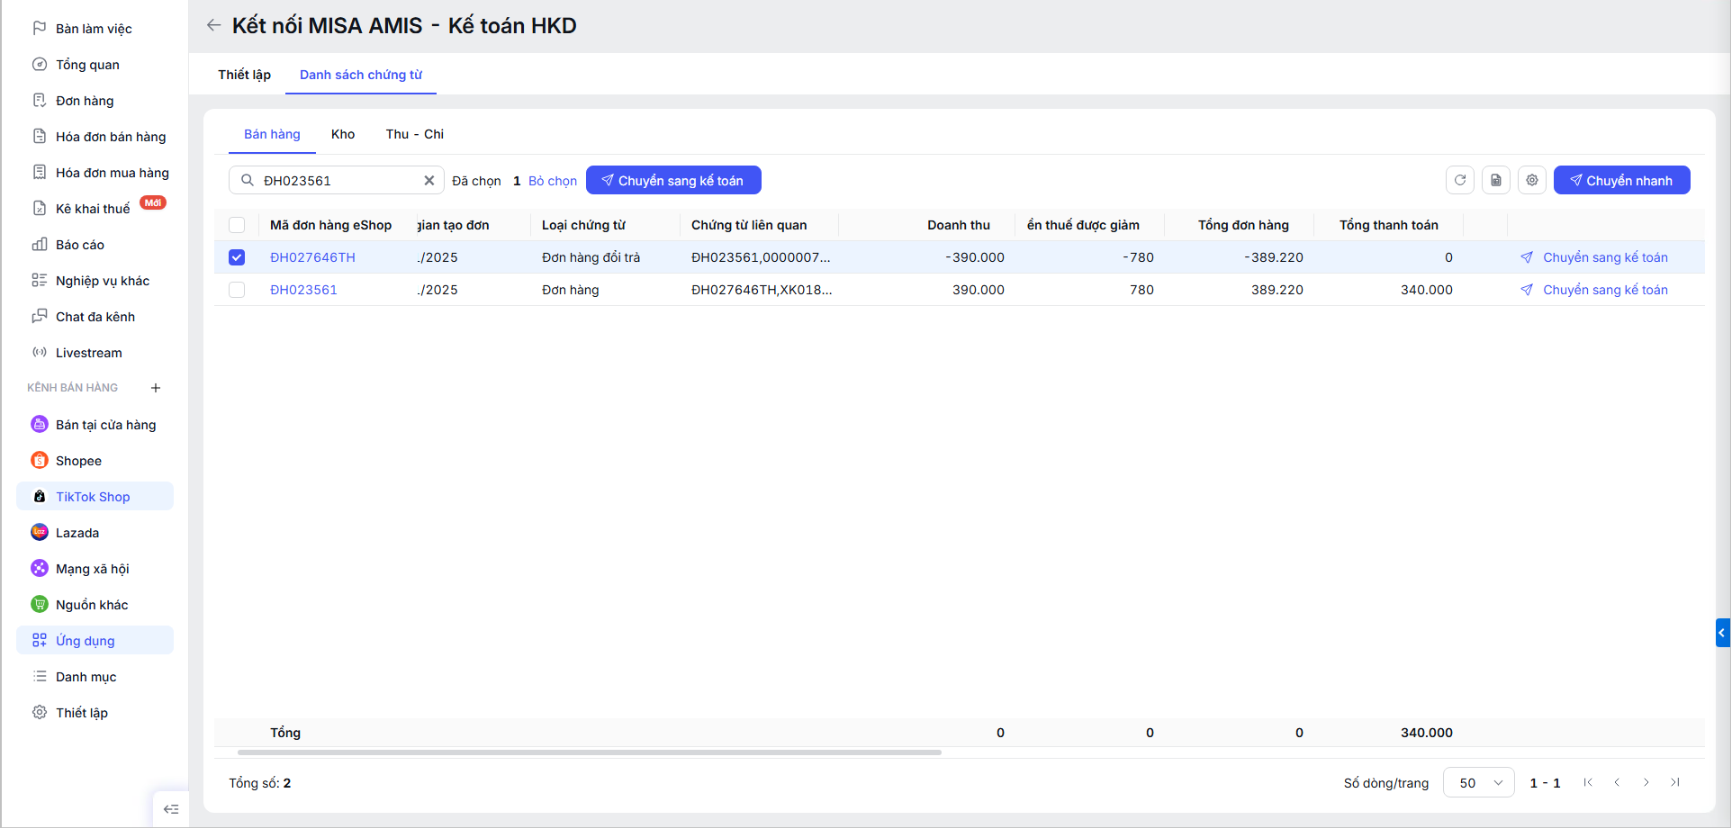Open Hóa đơn bán hàng menu
The width and height of the screenshot is (1731, 828).
pyautogui.click(x=110, y=137)
